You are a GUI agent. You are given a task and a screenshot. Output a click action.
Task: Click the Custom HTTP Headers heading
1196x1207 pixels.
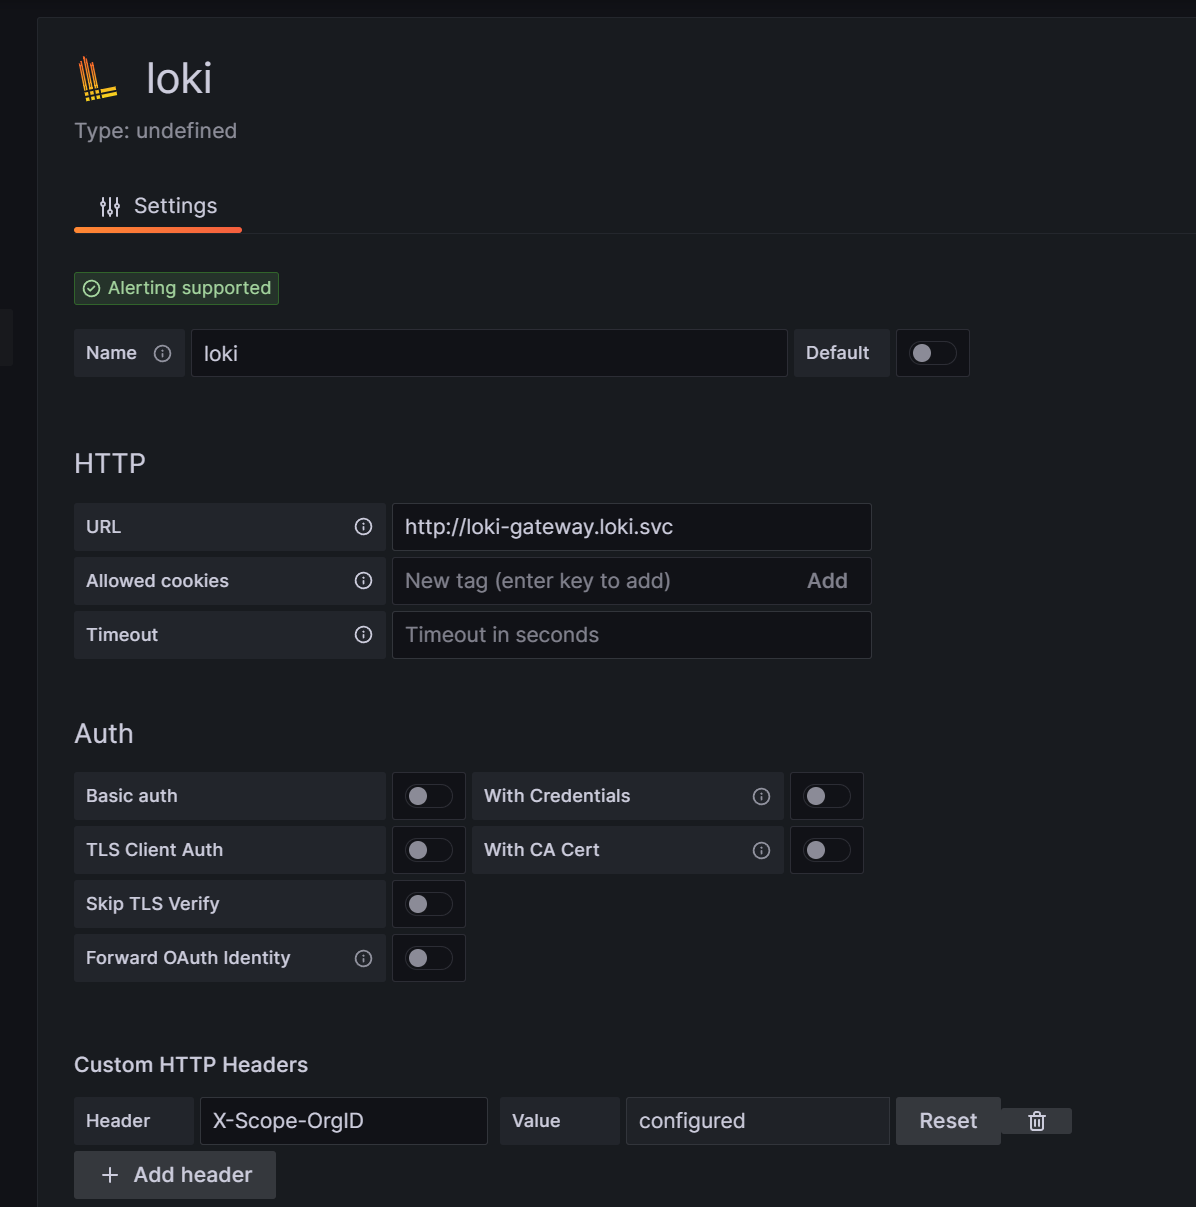click(191, 1065)
